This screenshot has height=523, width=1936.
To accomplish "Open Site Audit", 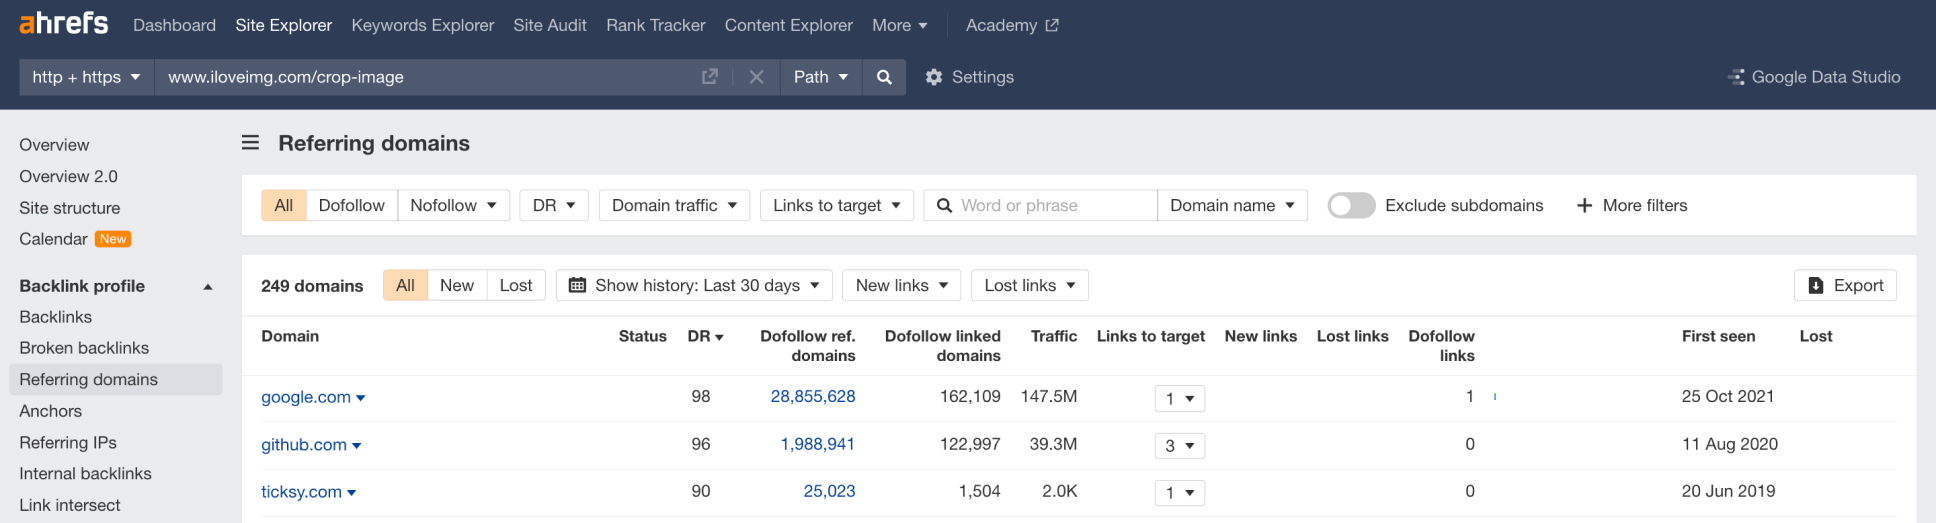I will click(x=550, y=25).
